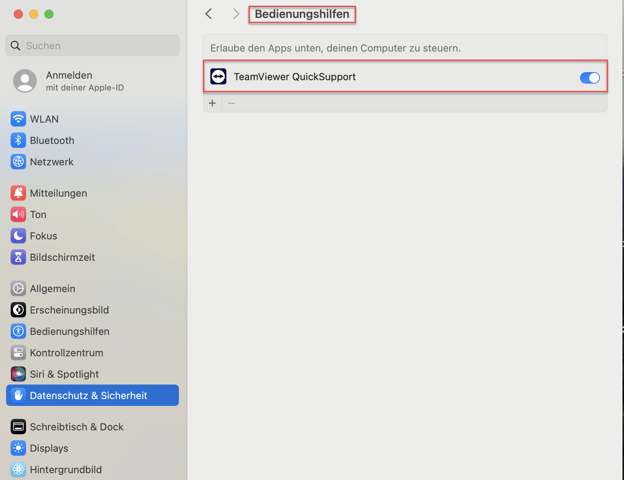Click the WLAN Wi-Fi icon in sidebar
Image resolution: width=624 pixels, height=480 pixels.
[18, 119]
